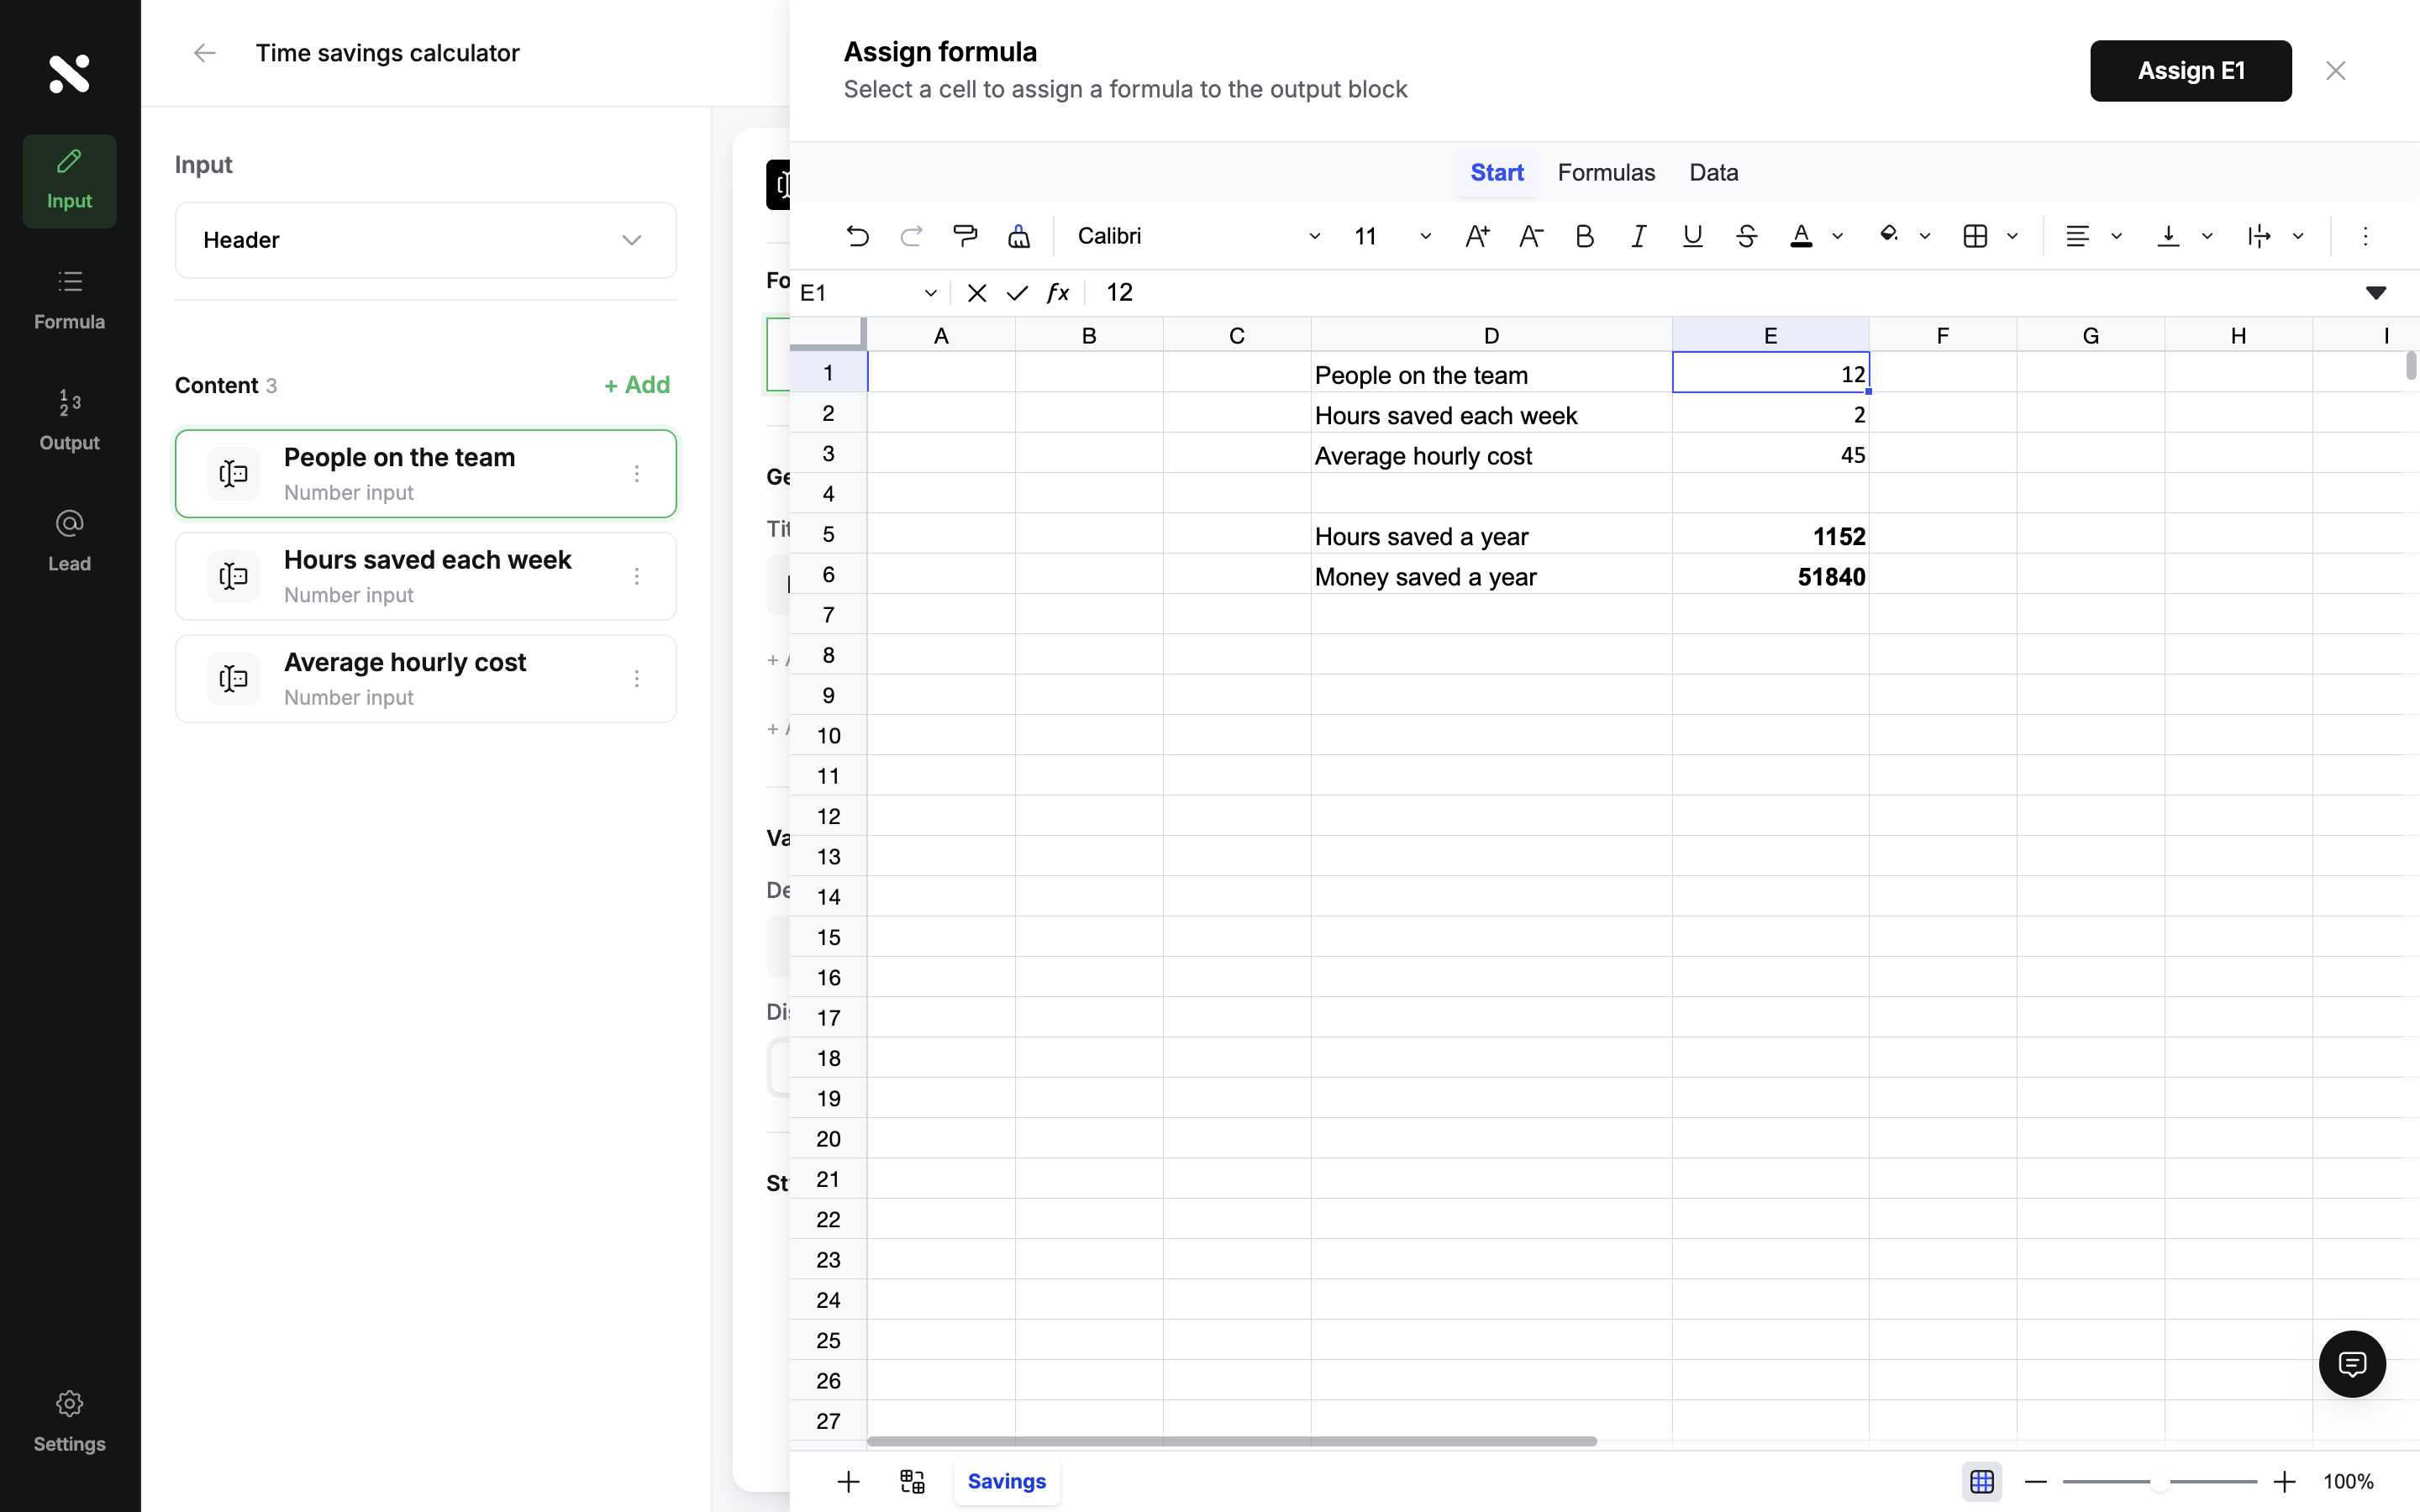Image resolution: width=2420 pixels, height=1512 pixels.
Task: Close the Assign formula panel
Action: [2336, 71]
